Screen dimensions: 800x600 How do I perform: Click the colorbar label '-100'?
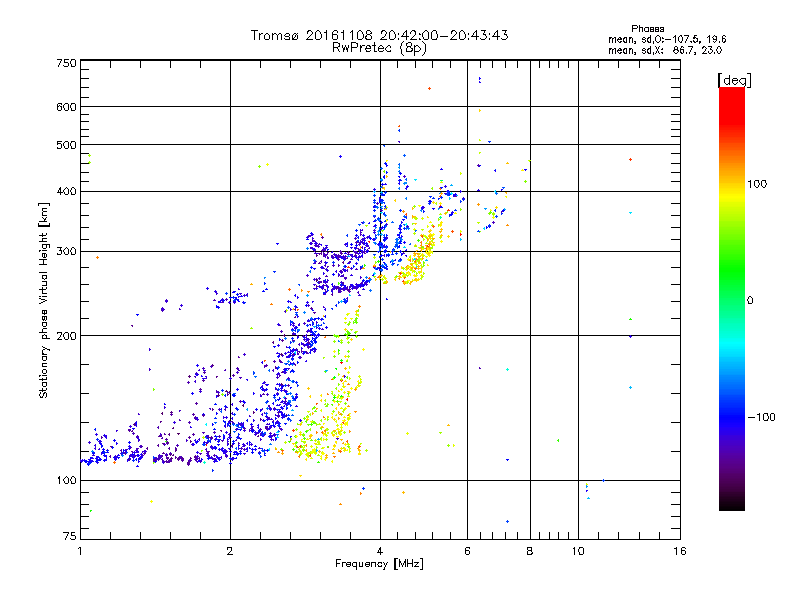click(762, 417)
